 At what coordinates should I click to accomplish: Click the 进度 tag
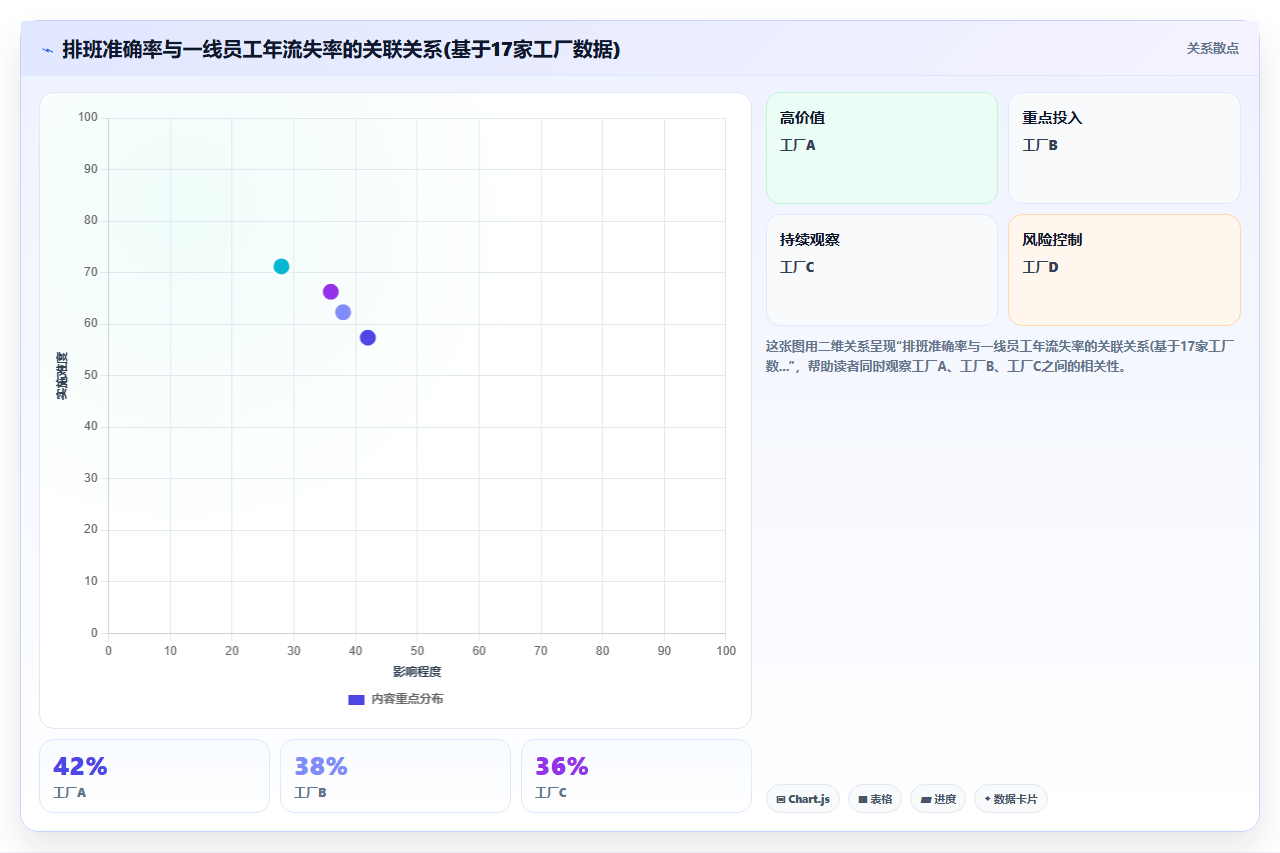click(x=938, y=799)
